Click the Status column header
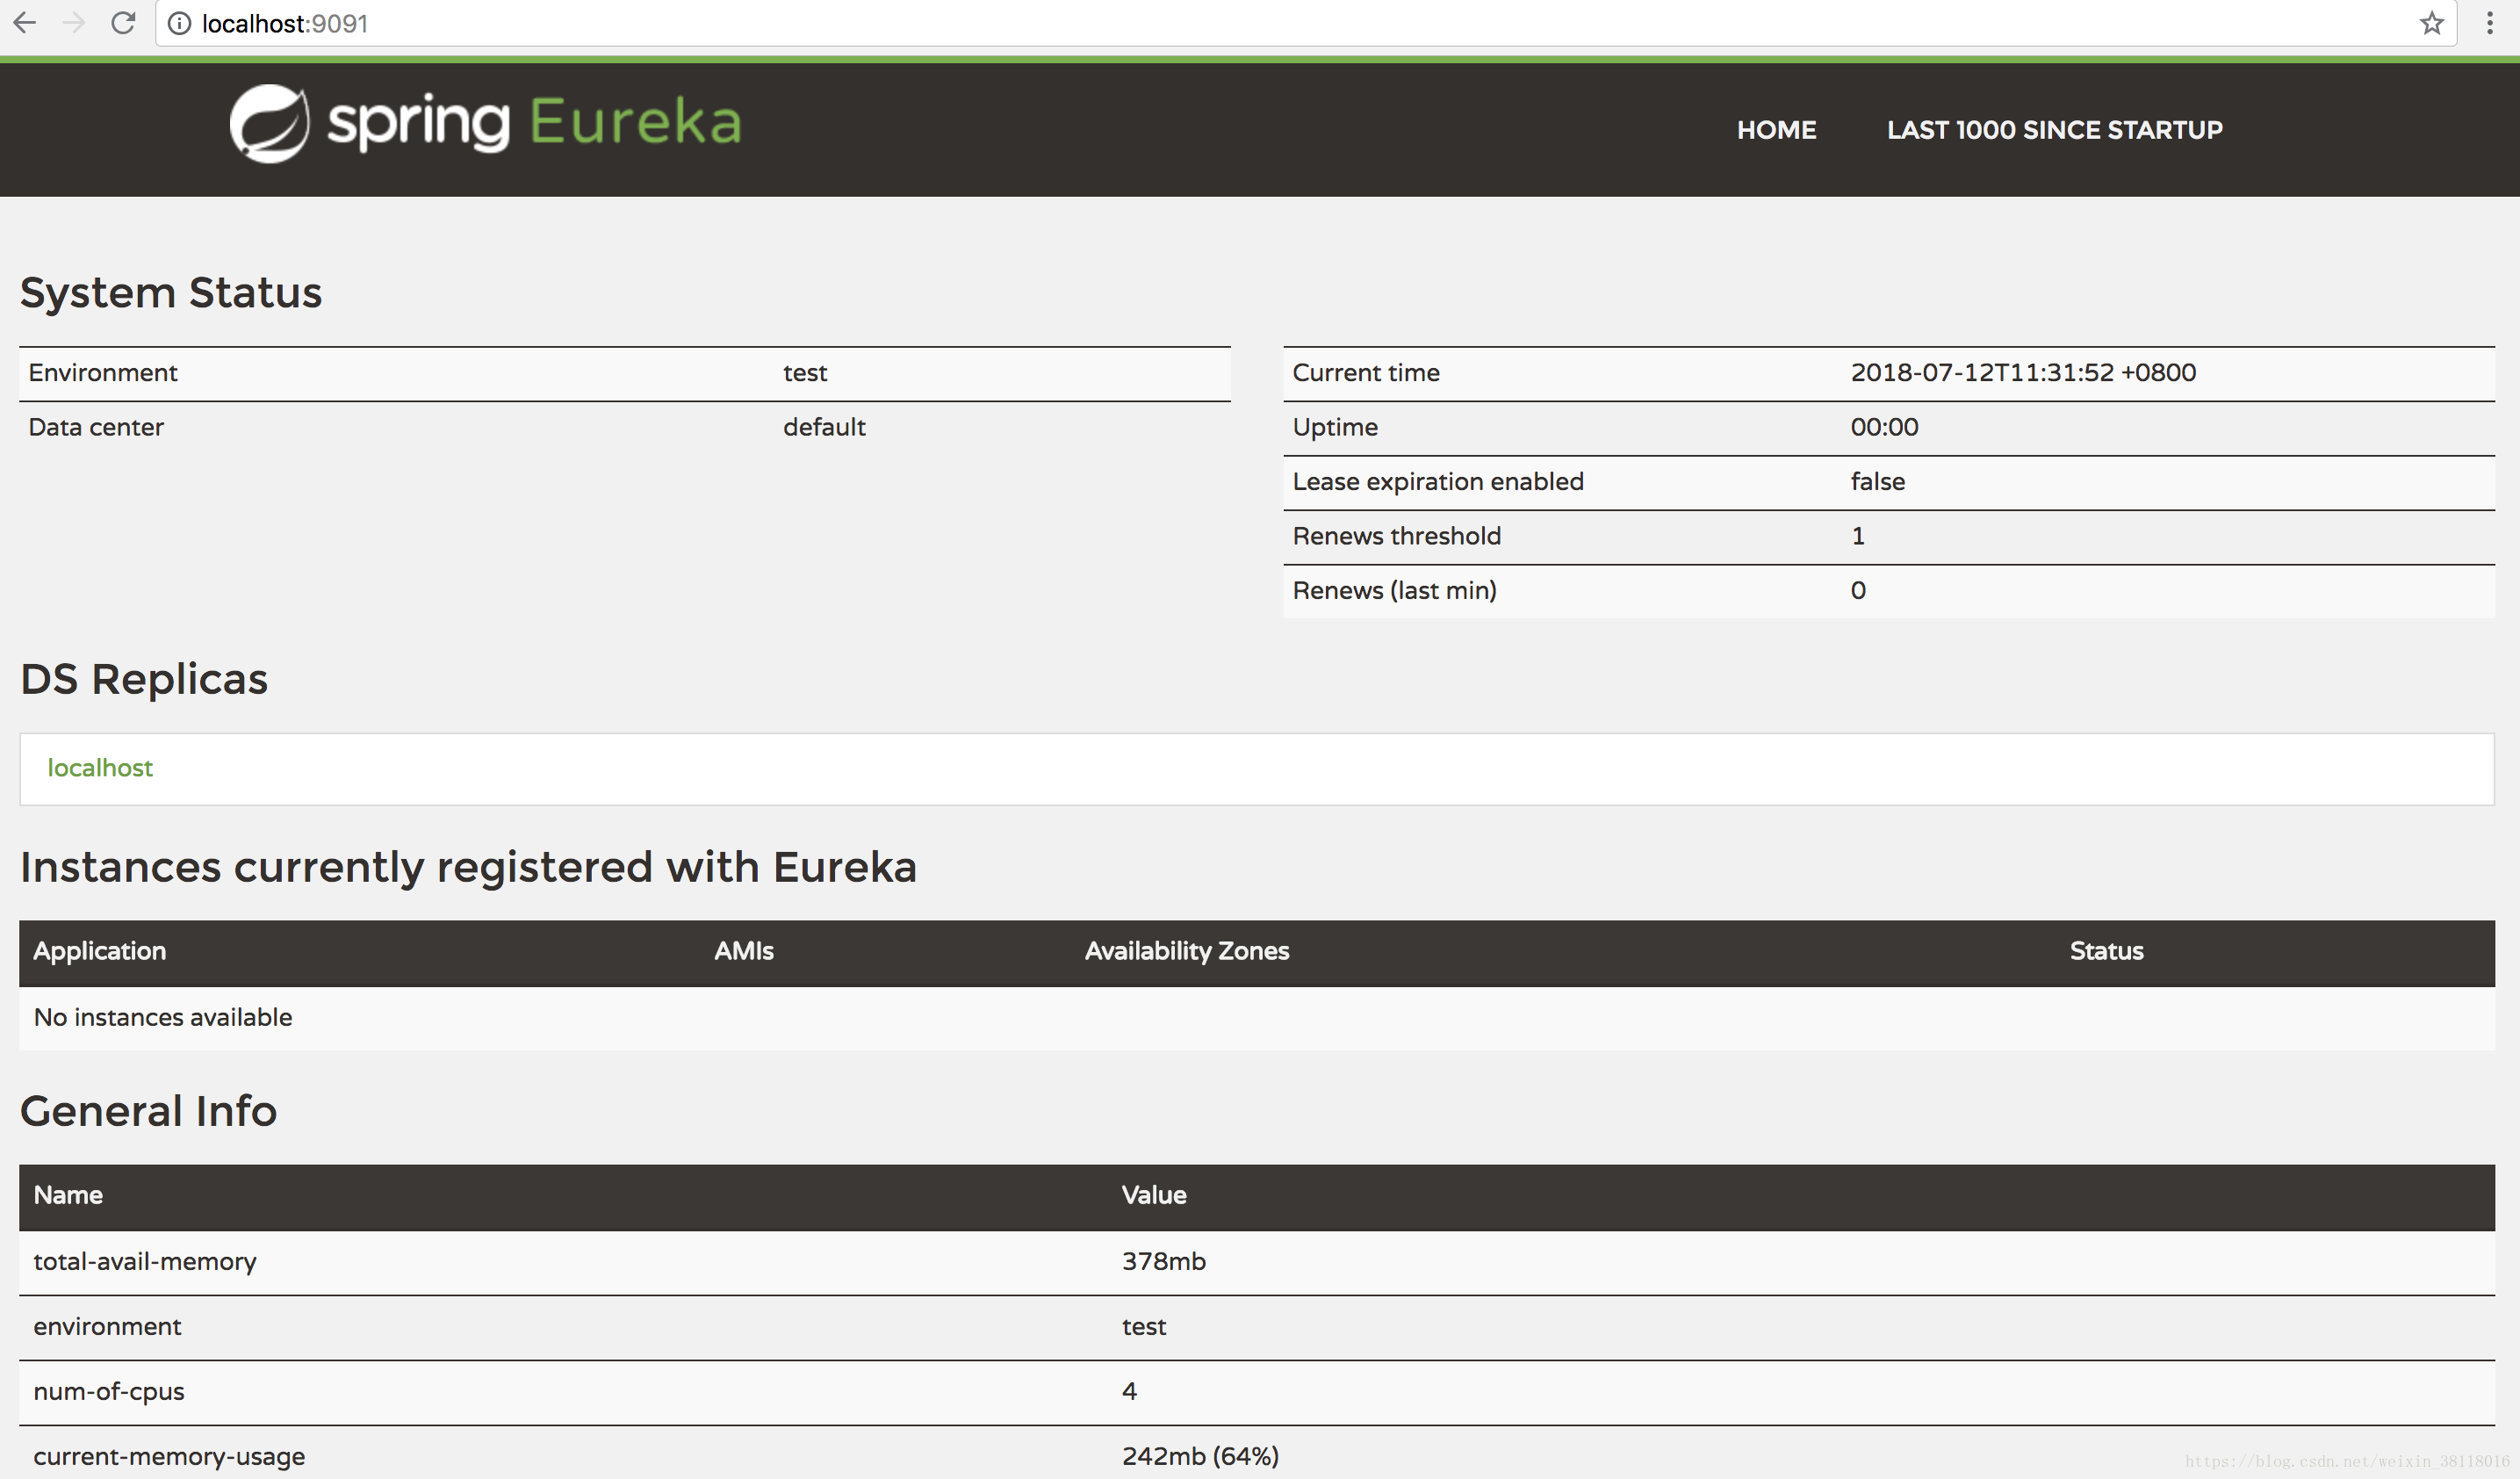The width and height of the screenshot is (2520, 1479). click(2106, 951)
